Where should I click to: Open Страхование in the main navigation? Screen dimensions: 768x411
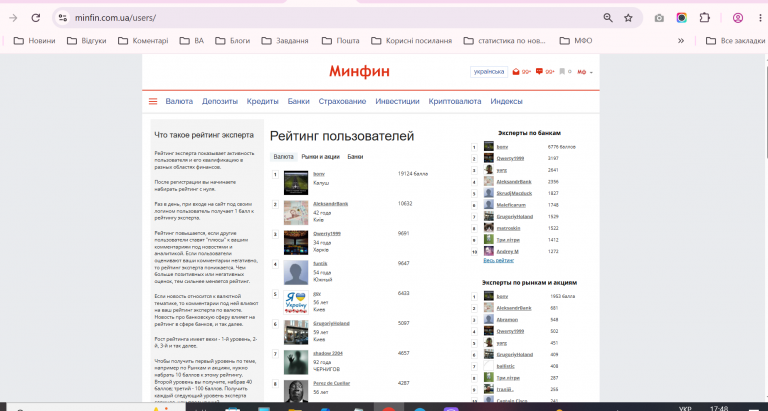pyautogui.click(x=342, y=101)
